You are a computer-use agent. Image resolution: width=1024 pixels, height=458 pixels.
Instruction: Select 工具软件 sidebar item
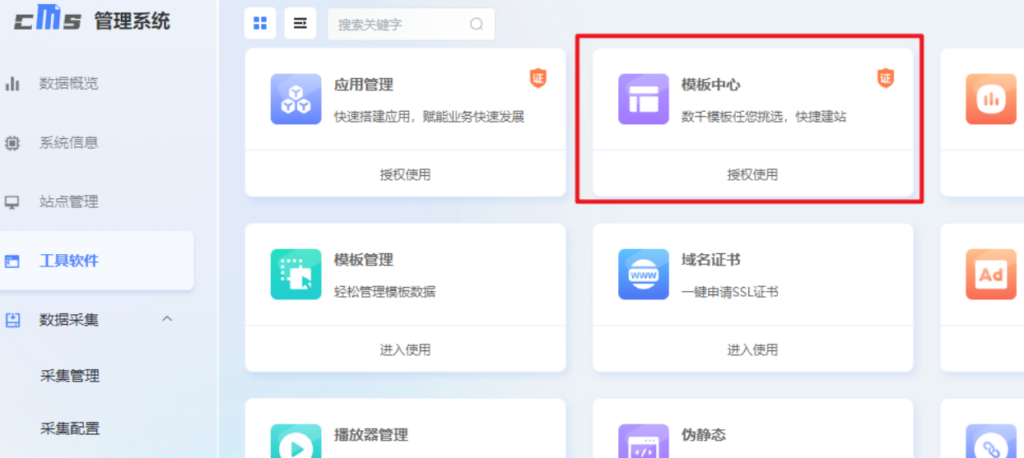(68, 261)
